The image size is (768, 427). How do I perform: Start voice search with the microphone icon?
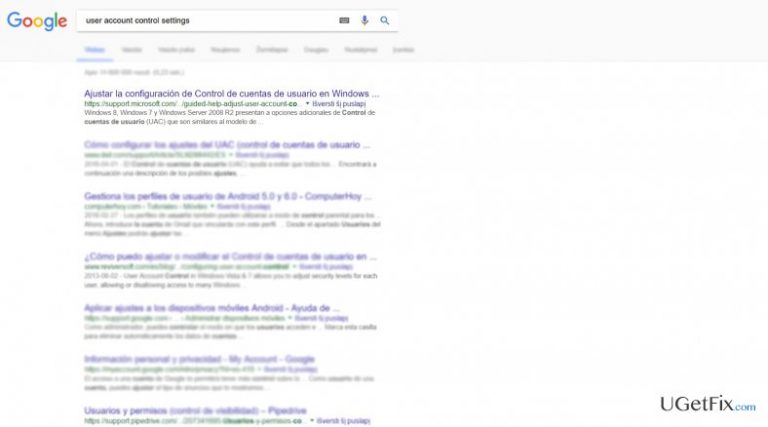364,20
